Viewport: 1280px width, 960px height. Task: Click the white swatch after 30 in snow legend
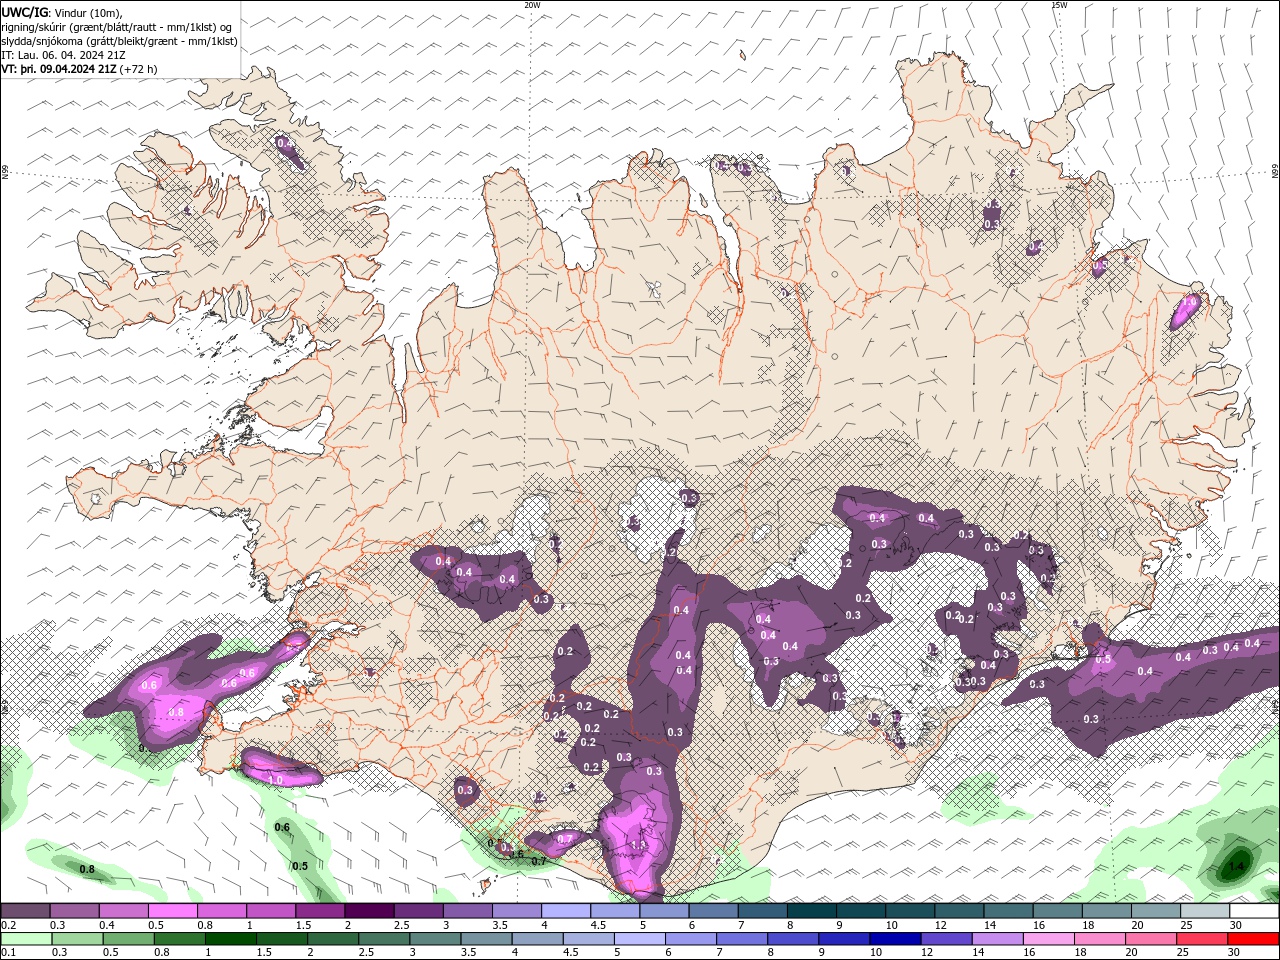1254,911
